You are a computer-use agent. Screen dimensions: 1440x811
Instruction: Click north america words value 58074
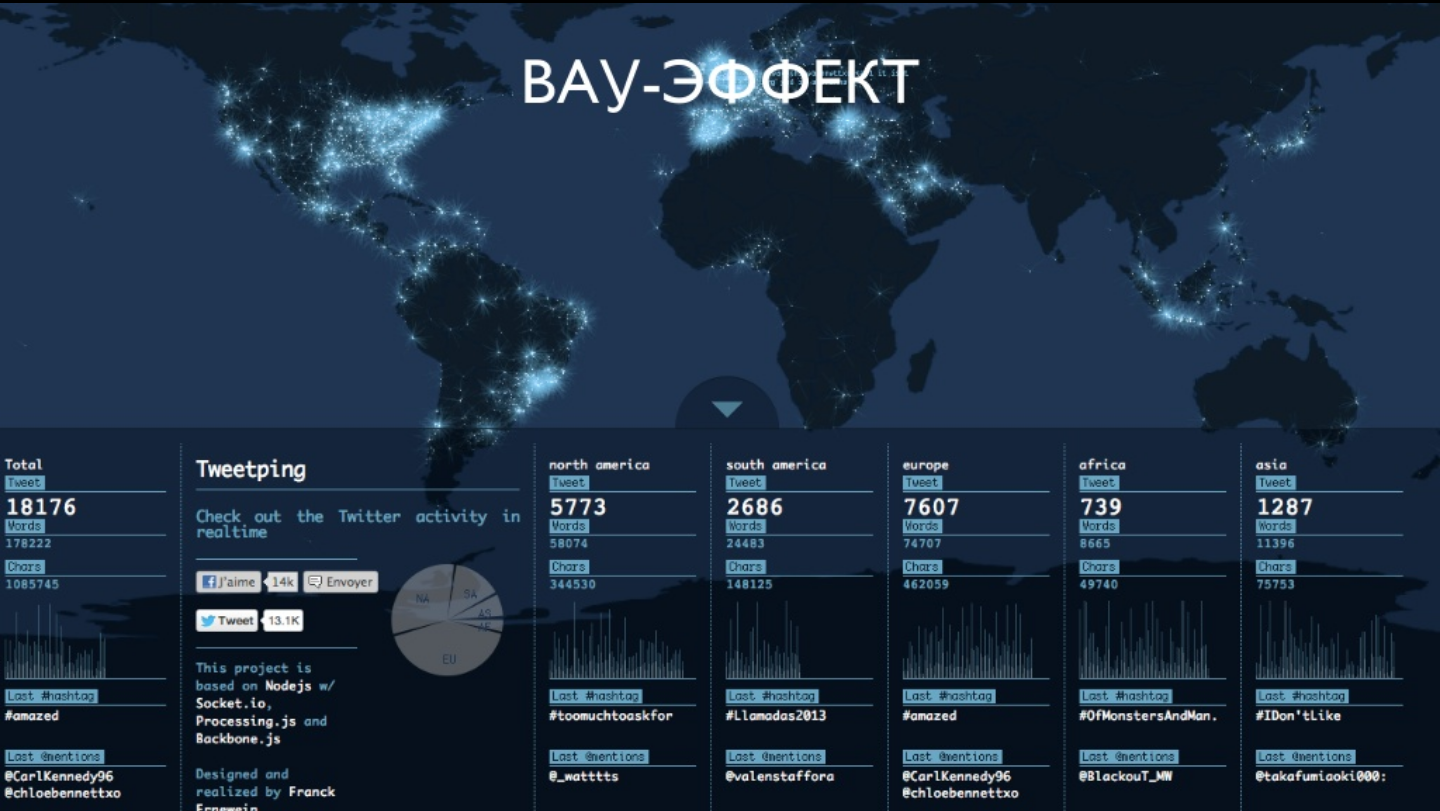point(569,544)
